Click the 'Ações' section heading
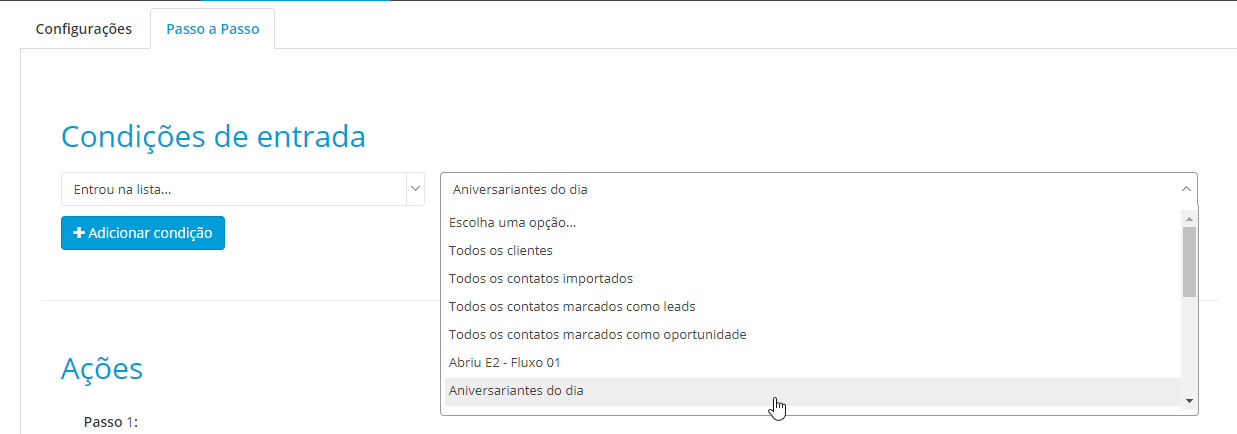Viewport: 1237px width, 434px height. point(102,368)
